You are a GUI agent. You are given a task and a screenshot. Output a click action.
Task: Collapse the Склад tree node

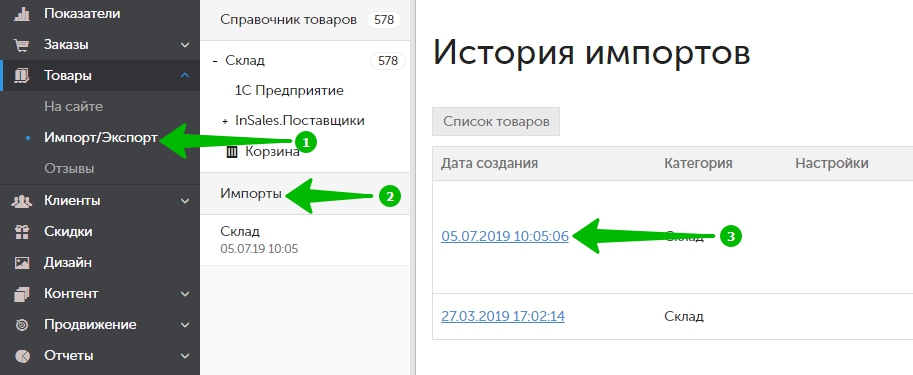click(215, 61)
